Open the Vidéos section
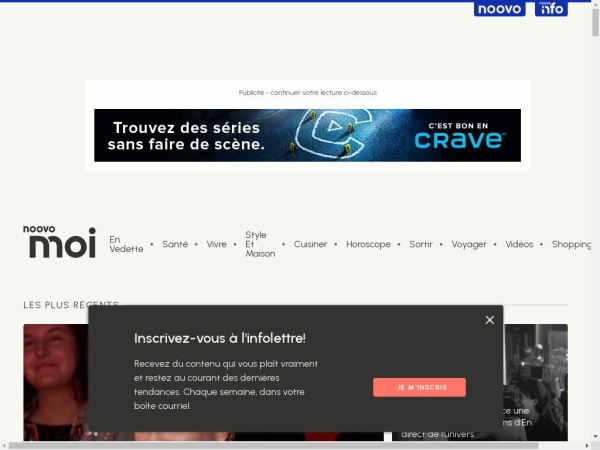Image resolution: width=600 pixels, height=450 pixels. coord(519,244)
